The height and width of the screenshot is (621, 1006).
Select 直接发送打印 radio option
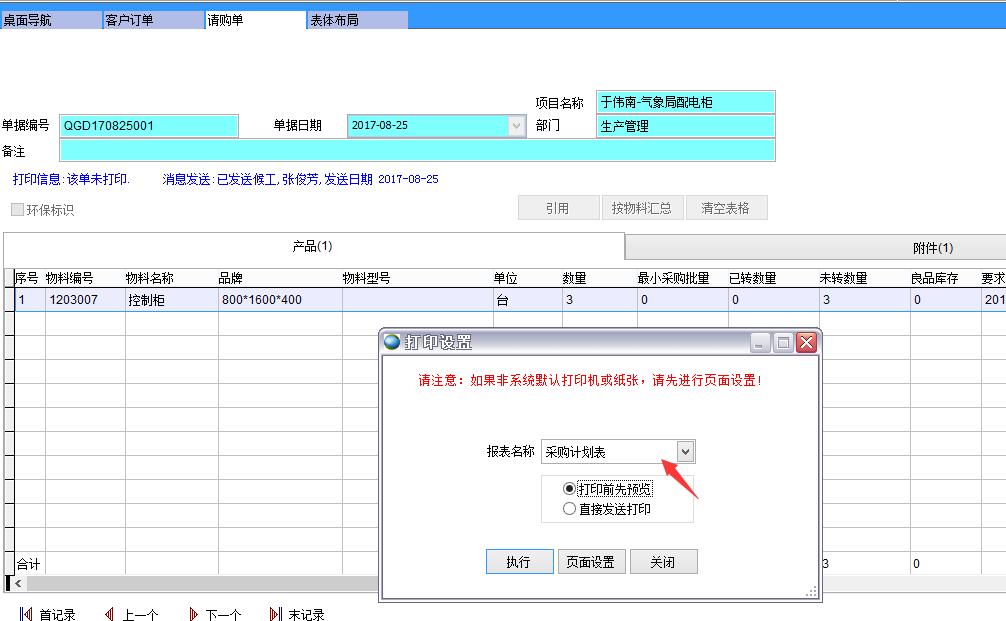coord(570,509)
